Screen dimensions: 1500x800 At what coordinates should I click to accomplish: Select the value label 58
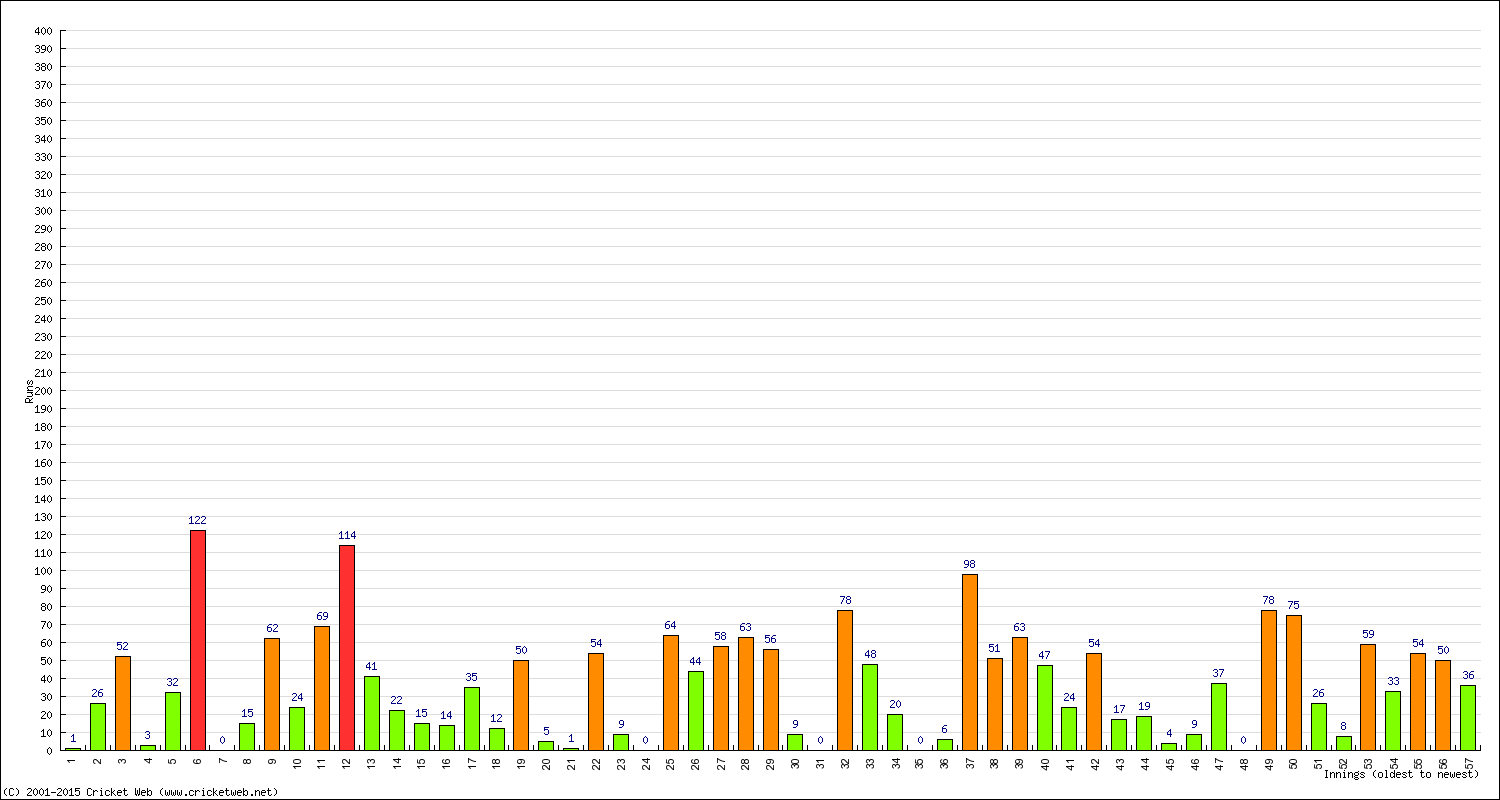click(x=721, y=636)
